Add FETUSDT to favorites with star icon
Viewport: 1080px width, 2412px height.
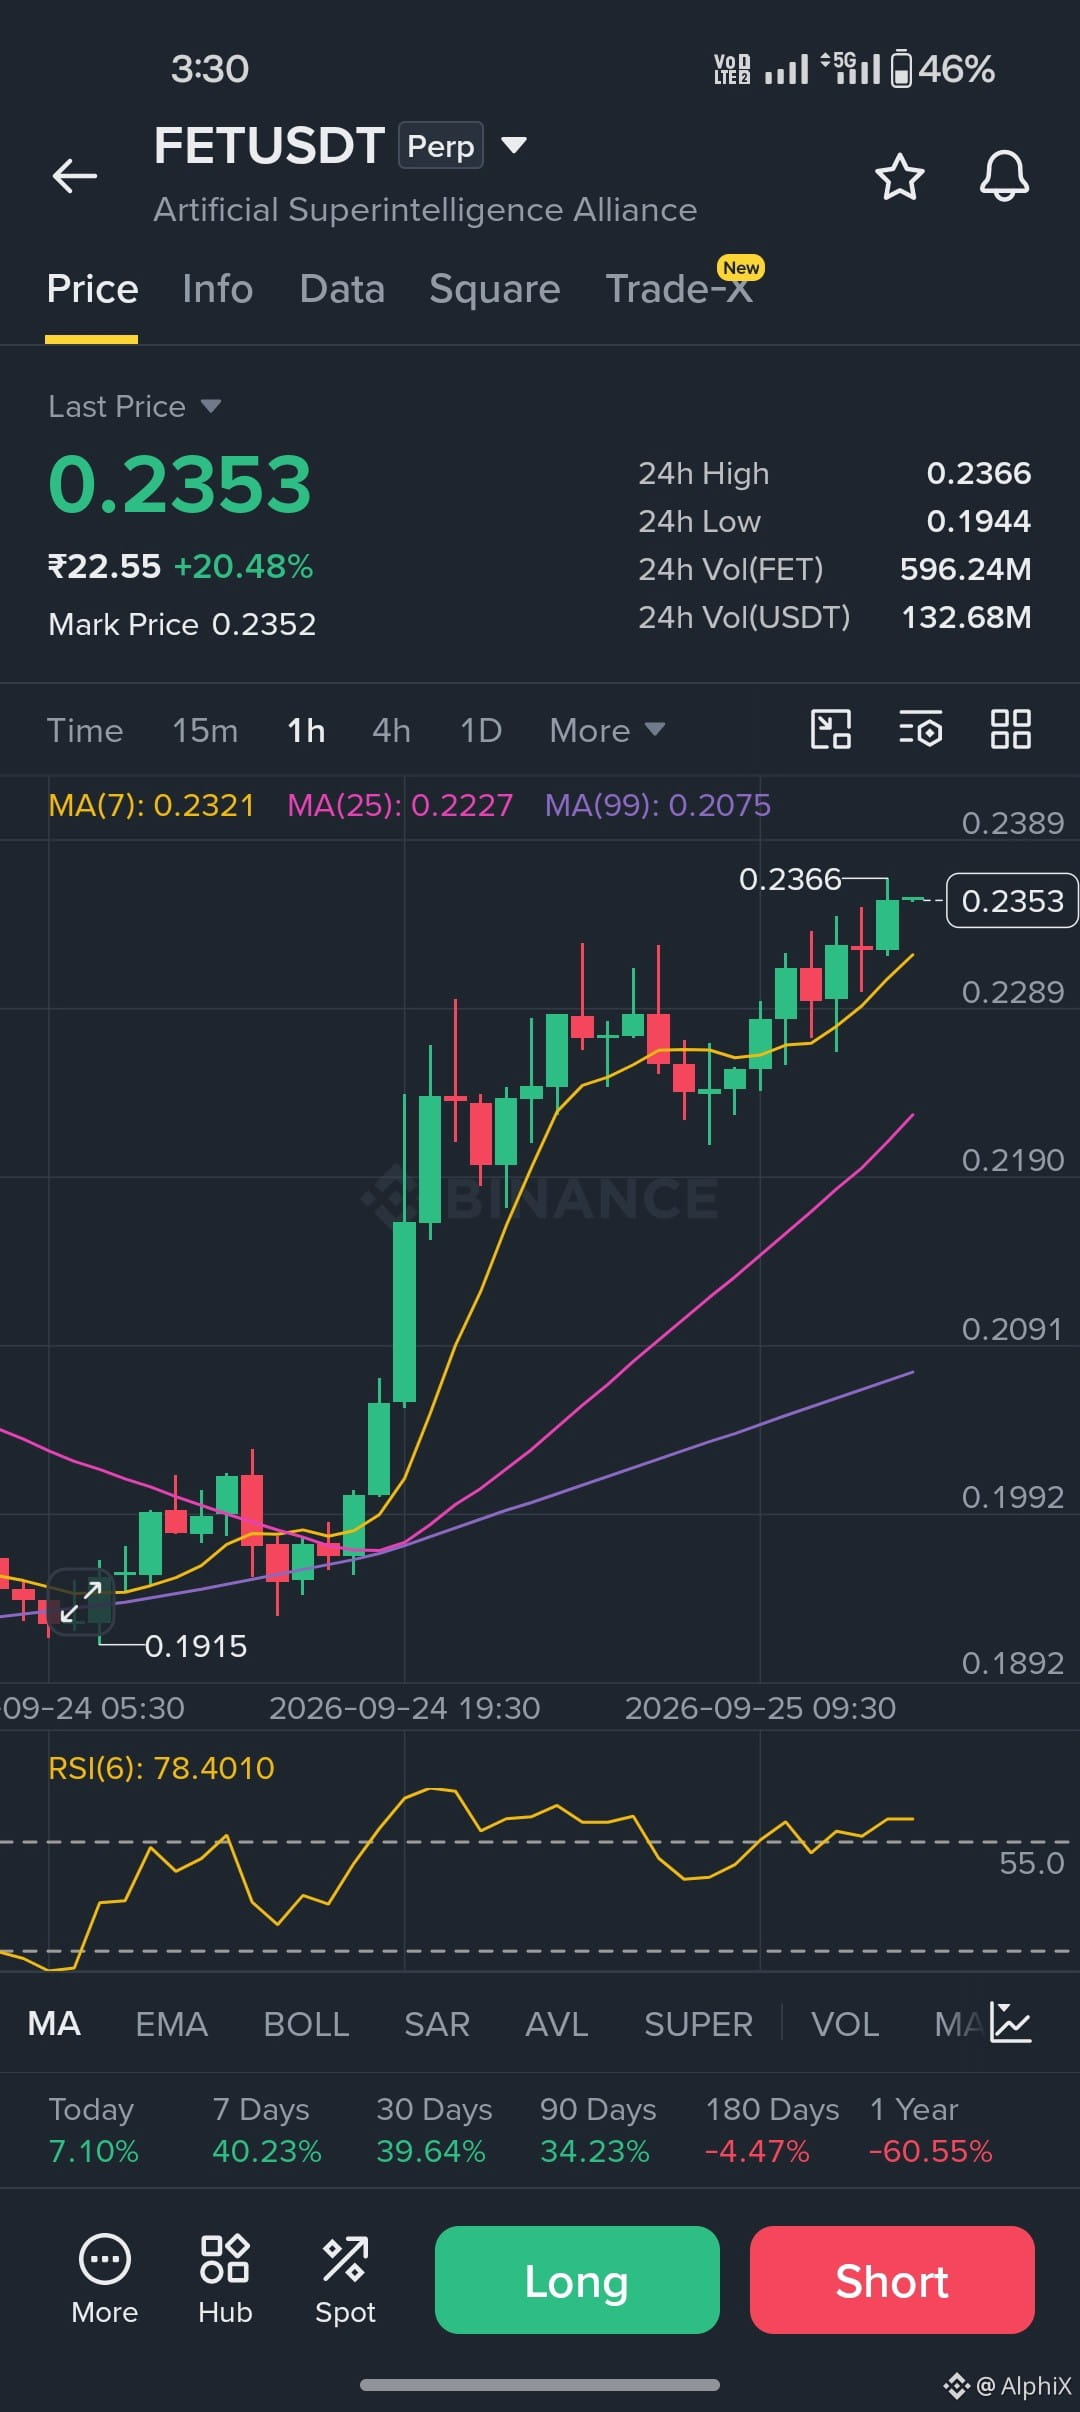tap(899, 176)
